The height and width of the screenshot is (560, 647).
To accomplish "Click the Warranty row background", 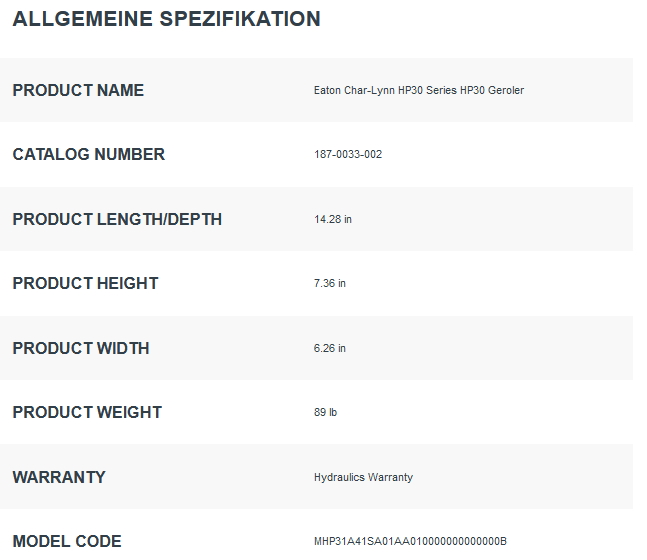I will (316, 477).
